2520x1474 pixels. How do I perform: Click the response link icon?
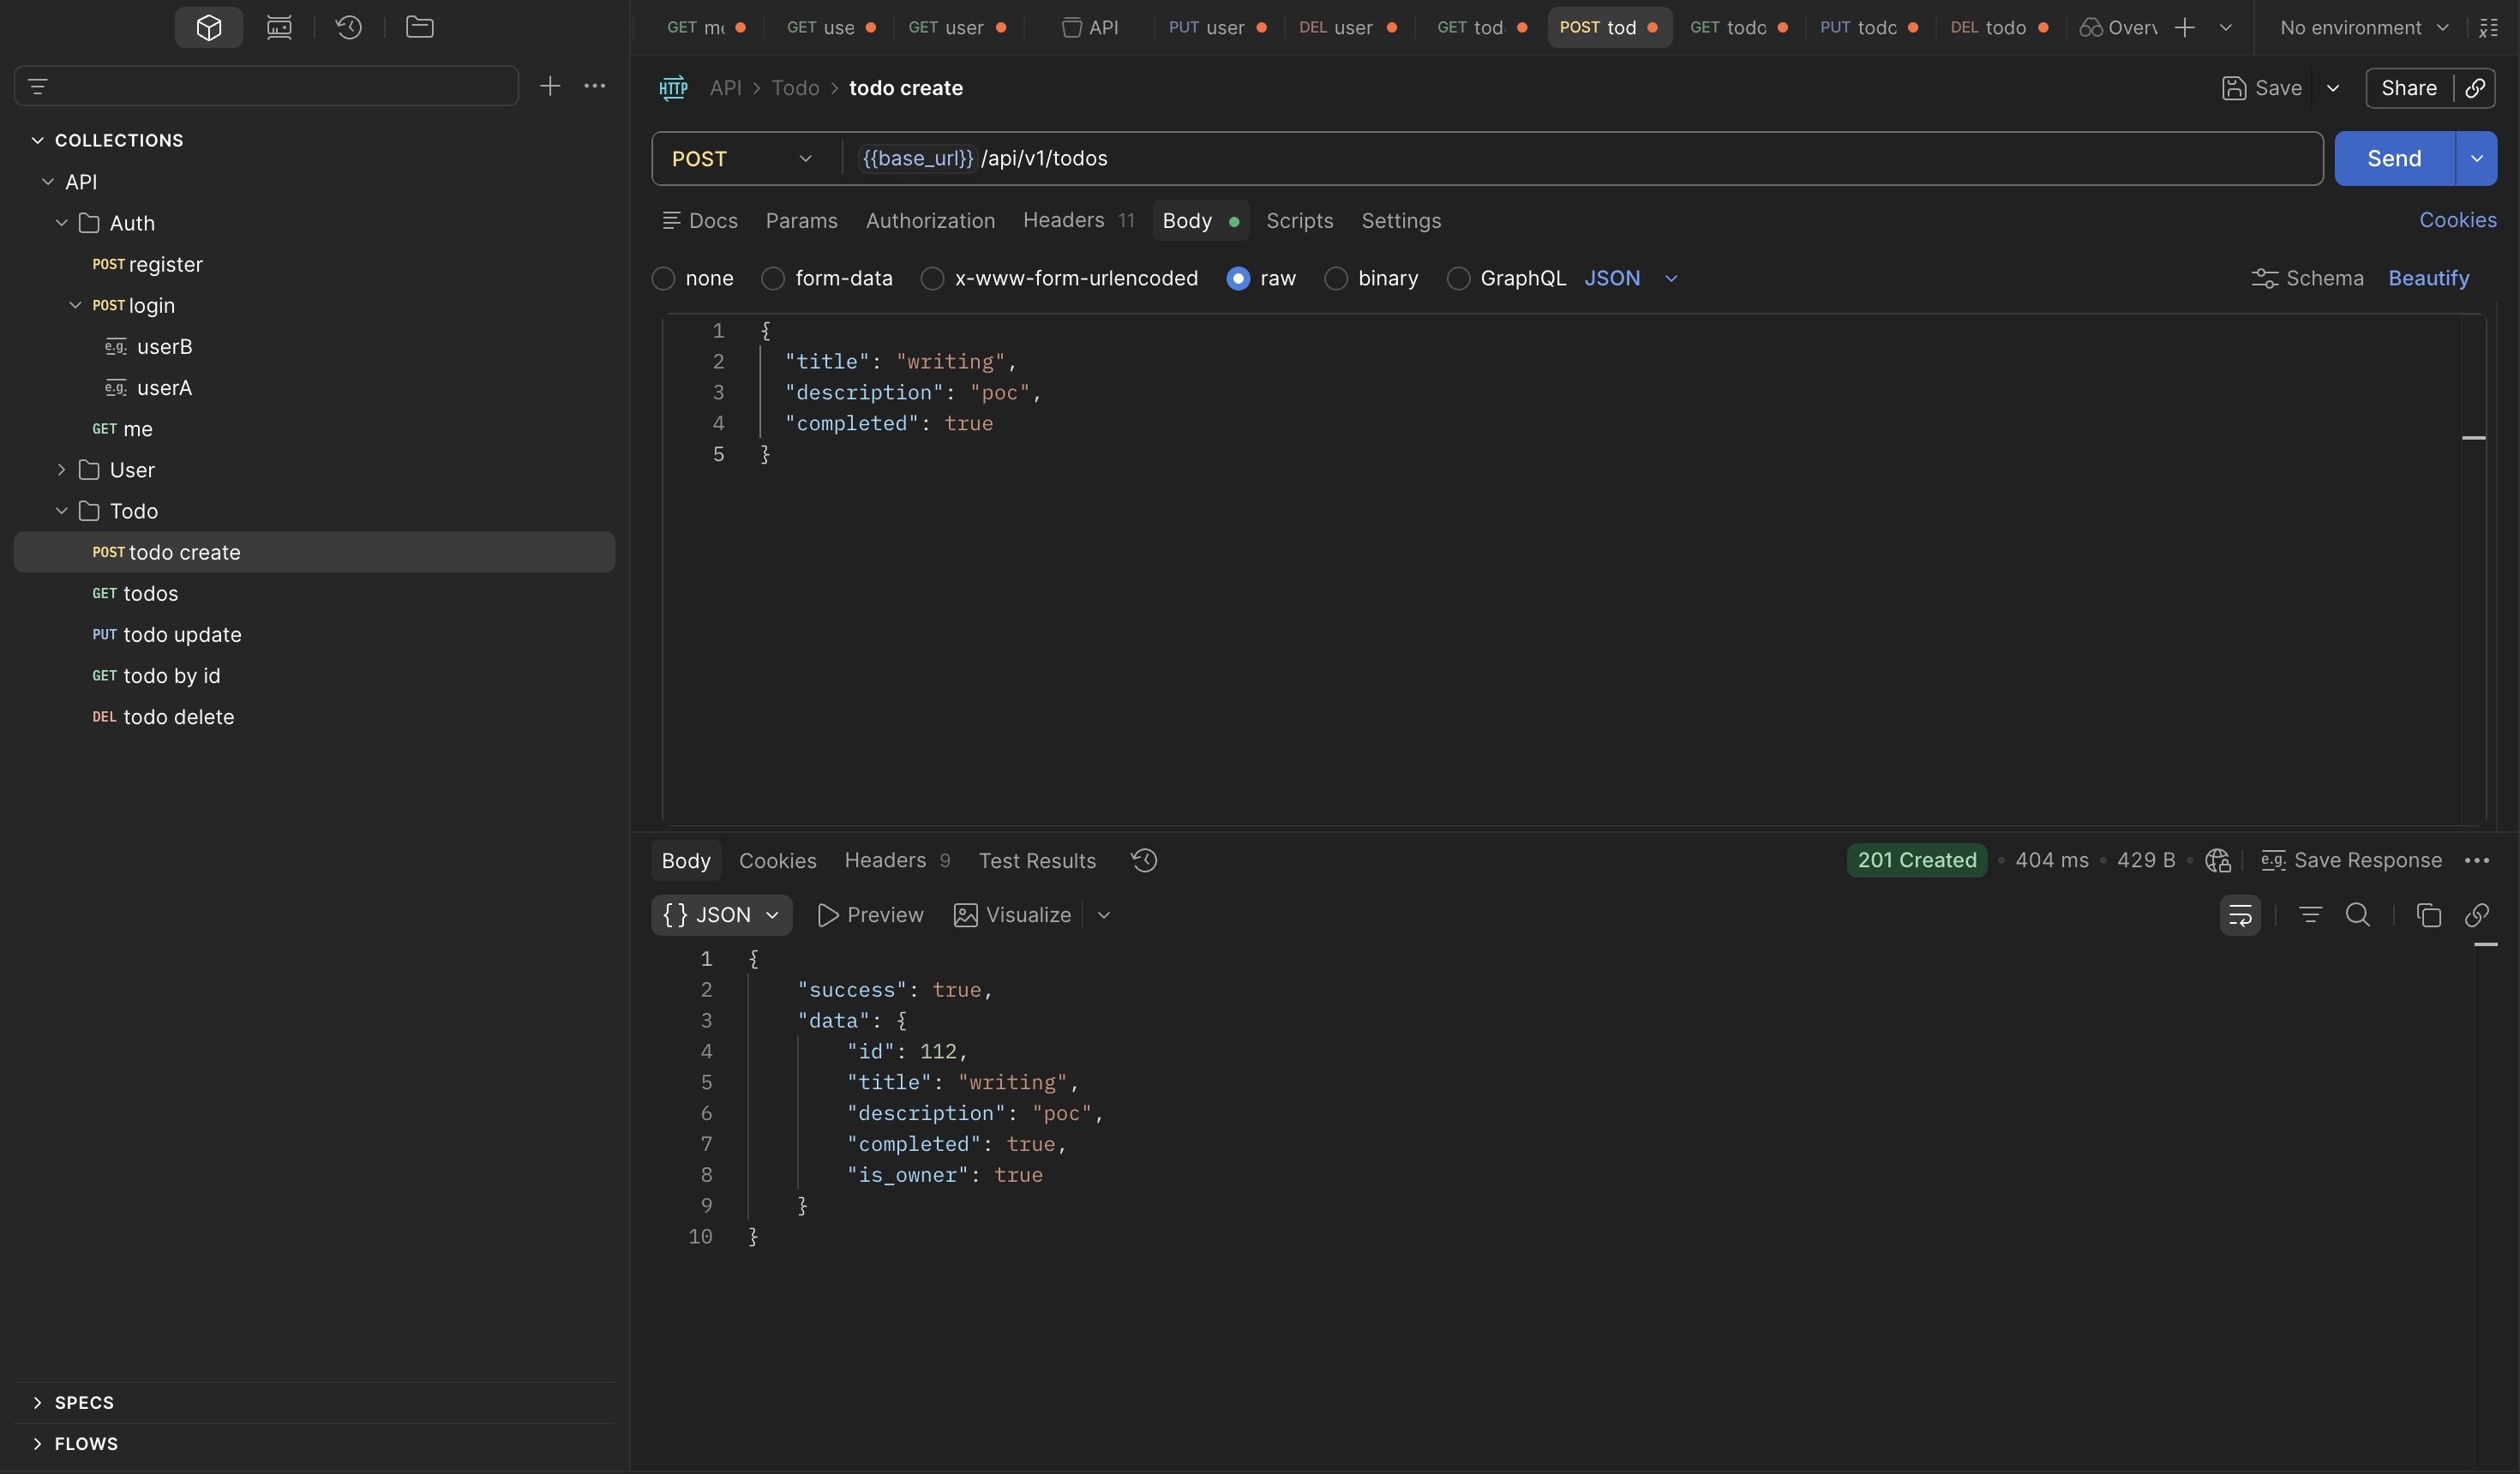(2477, 915)
